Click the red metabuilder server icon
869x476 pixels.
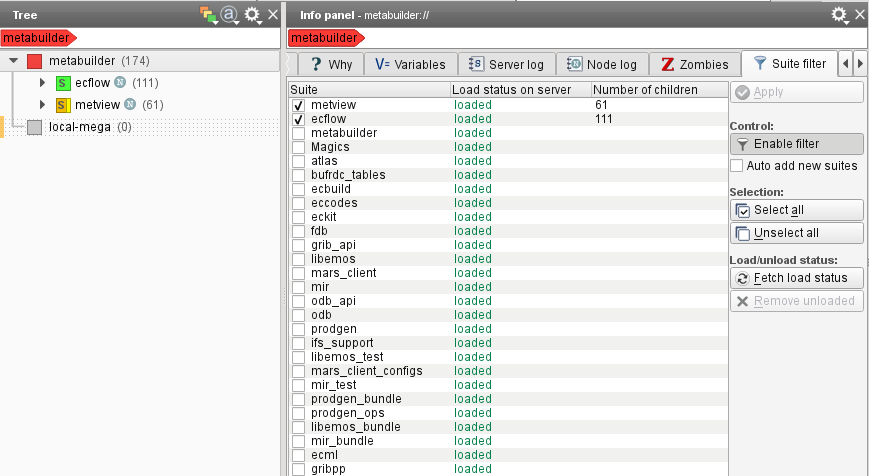point(35,62)
